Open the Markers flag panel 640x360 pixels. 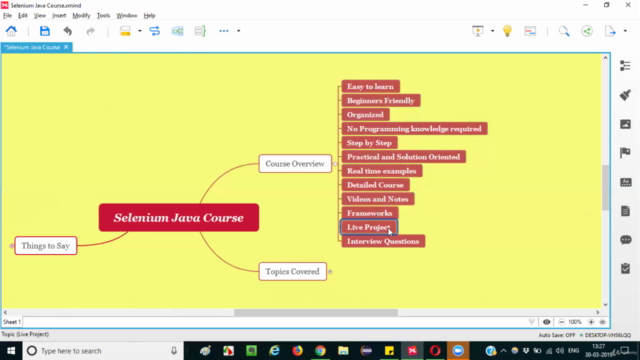click(625, 153)
